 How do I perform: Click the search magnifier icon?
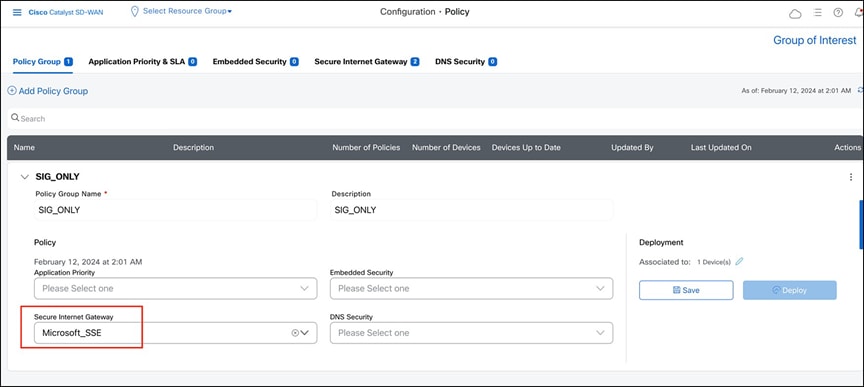tap(15, 118)
